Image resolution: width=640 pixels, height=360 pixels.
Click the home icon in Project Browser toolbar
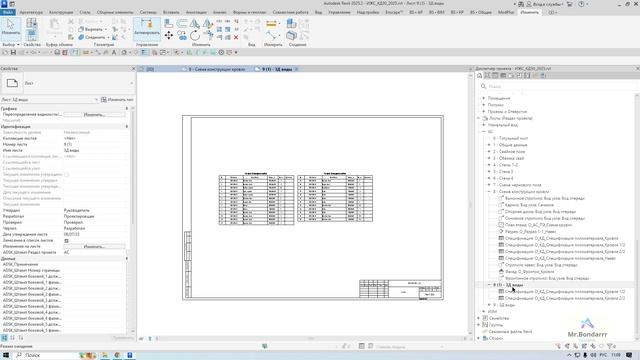pyautogui.click(x=480, y=76)
